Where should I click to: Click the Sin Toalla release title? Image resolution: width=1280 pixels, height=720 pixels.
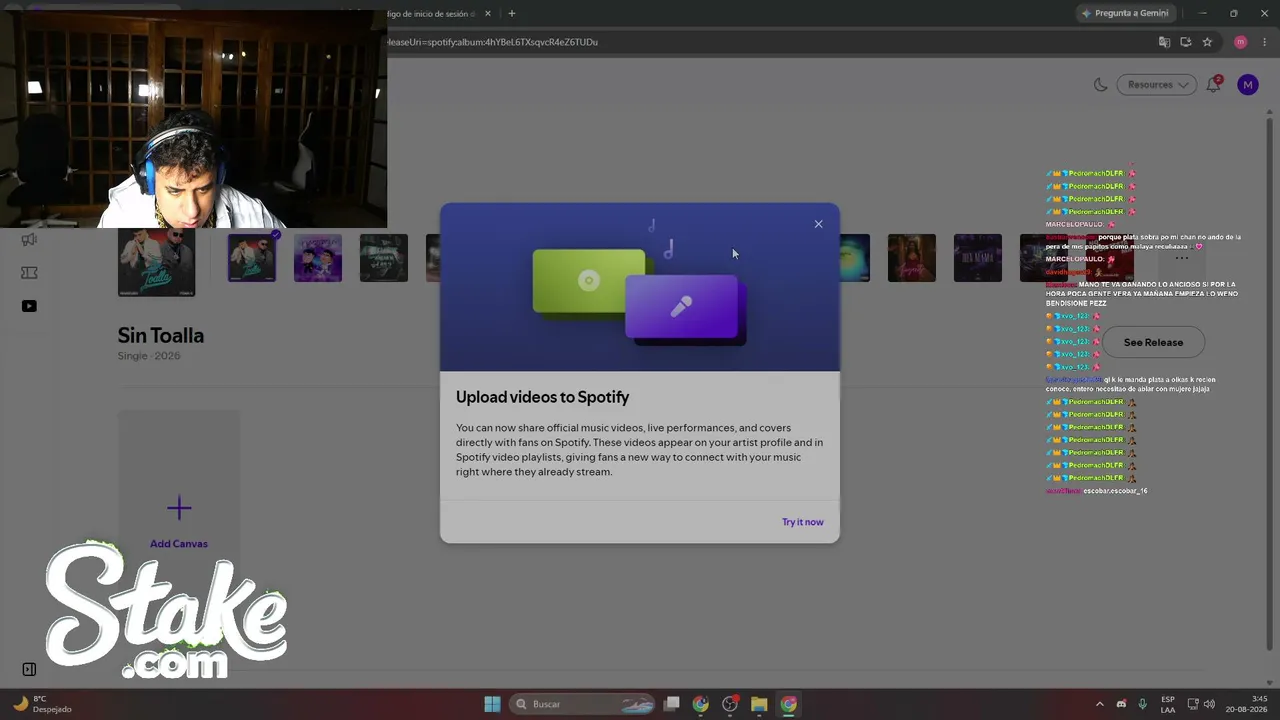click(161, 336)
